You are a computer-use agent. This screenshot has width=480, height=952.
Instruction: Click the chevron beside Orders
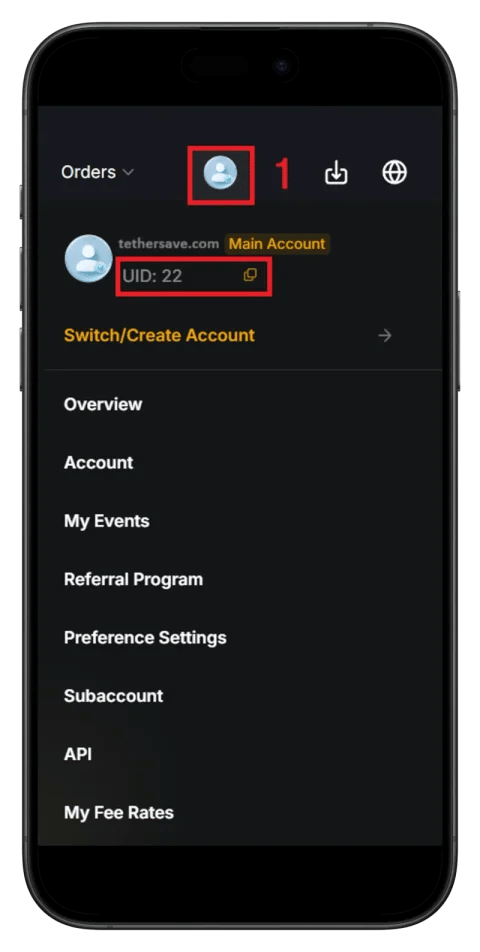click(128, 172)
